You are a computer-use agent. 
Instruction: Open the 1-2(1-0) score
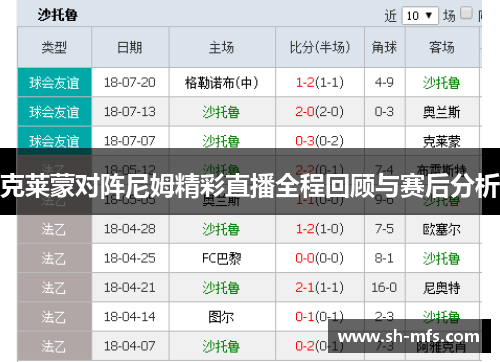click(320, 229)
